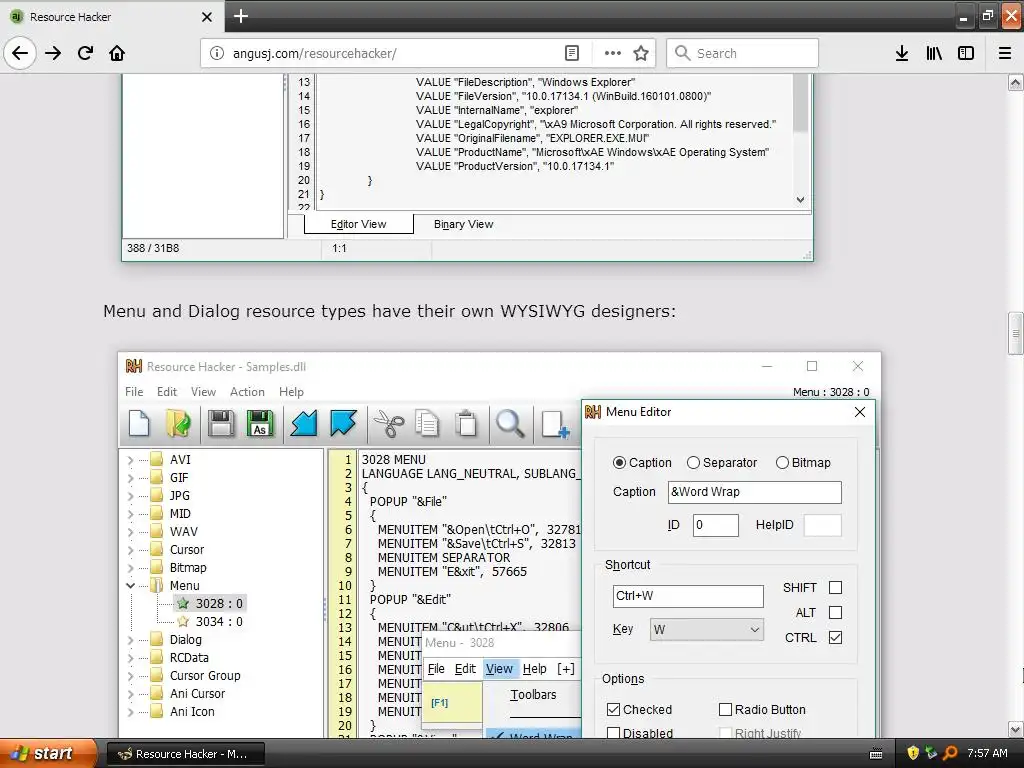Select the Caption radio button
The height and width of the screenshot is (768, 1024).
(x=619, y=462)
